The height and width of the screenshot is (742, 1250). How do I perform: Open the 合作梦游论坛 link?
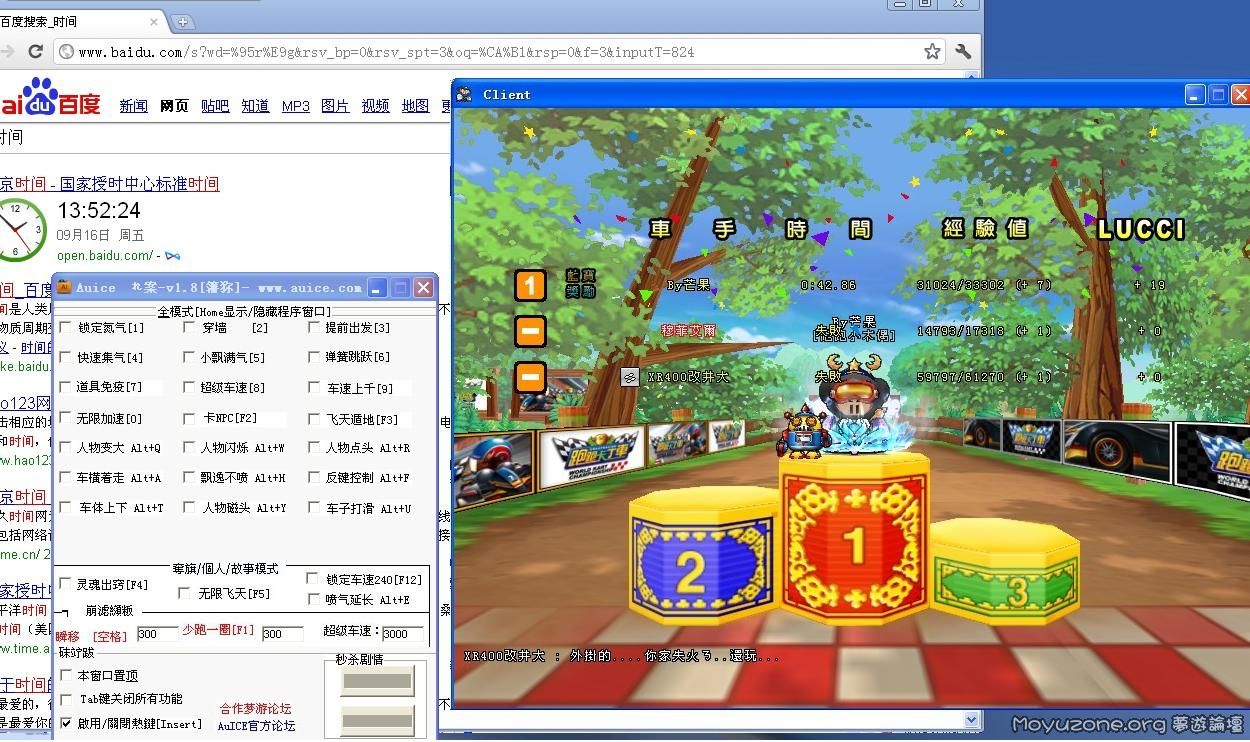click(255, 709)
